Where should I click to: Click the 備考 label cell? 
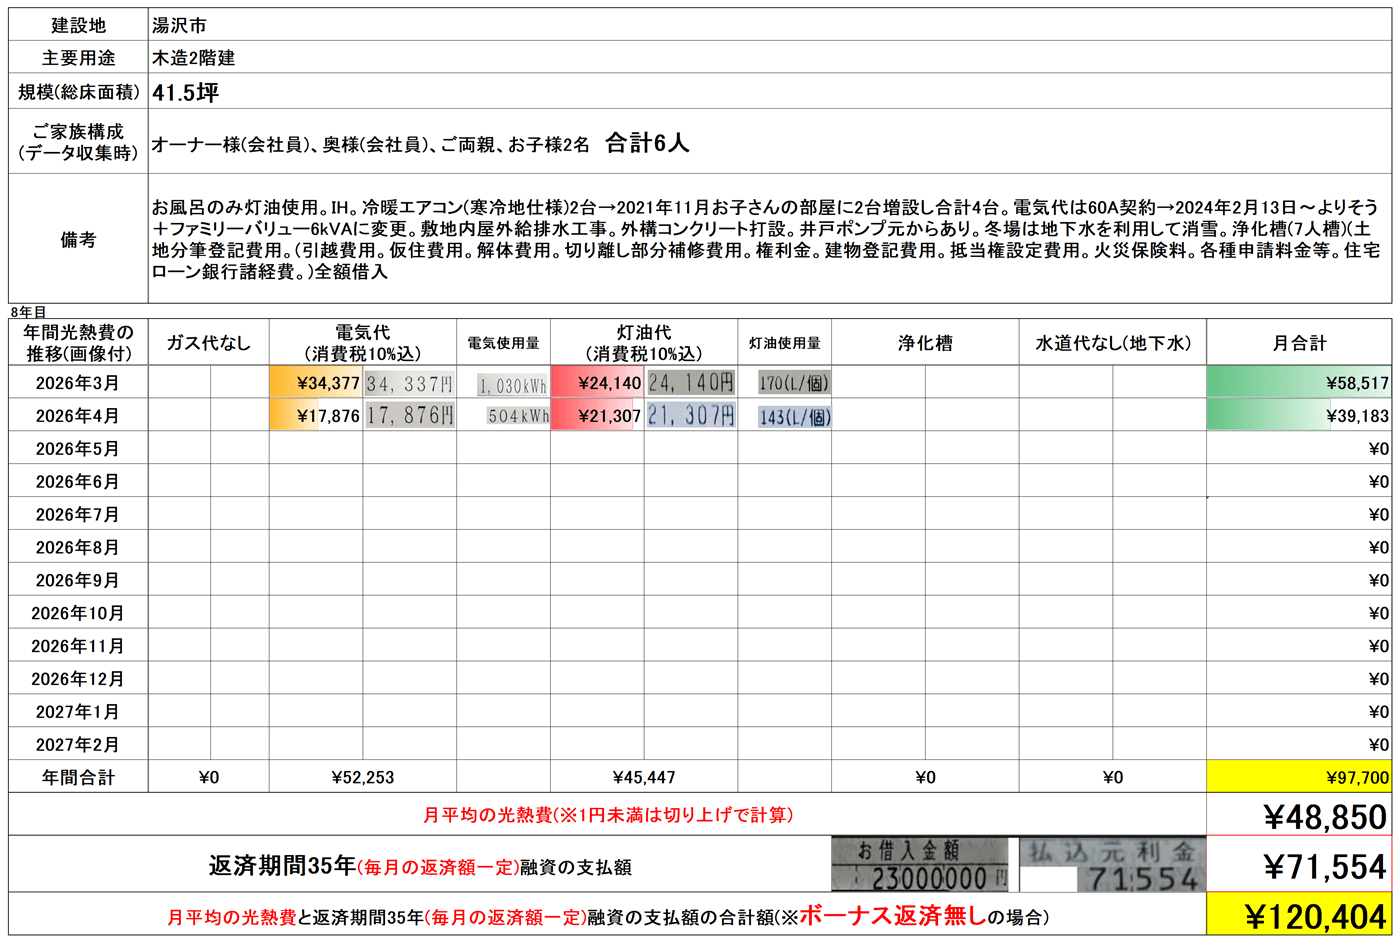[78, 239]
